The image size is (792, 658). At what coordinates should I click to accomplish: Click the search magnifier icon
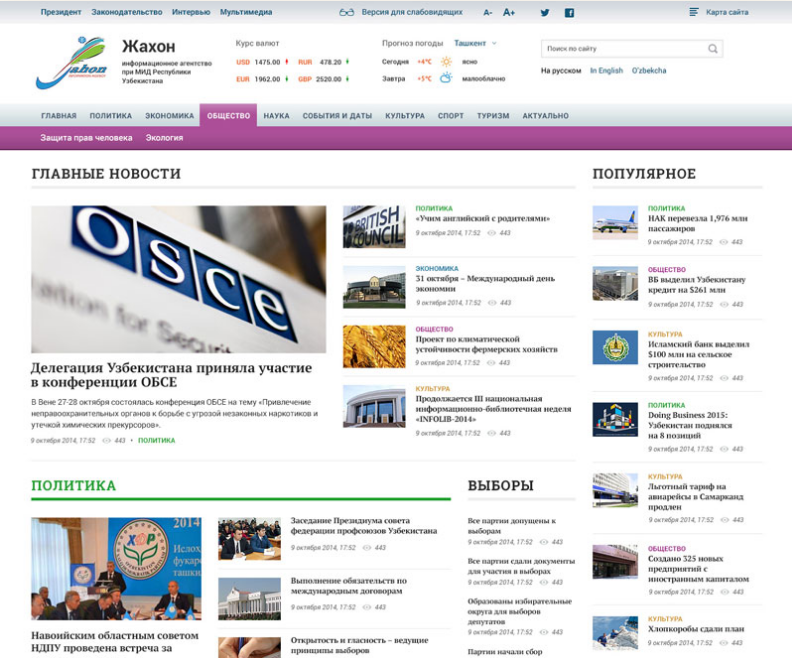tap(713, 48)
